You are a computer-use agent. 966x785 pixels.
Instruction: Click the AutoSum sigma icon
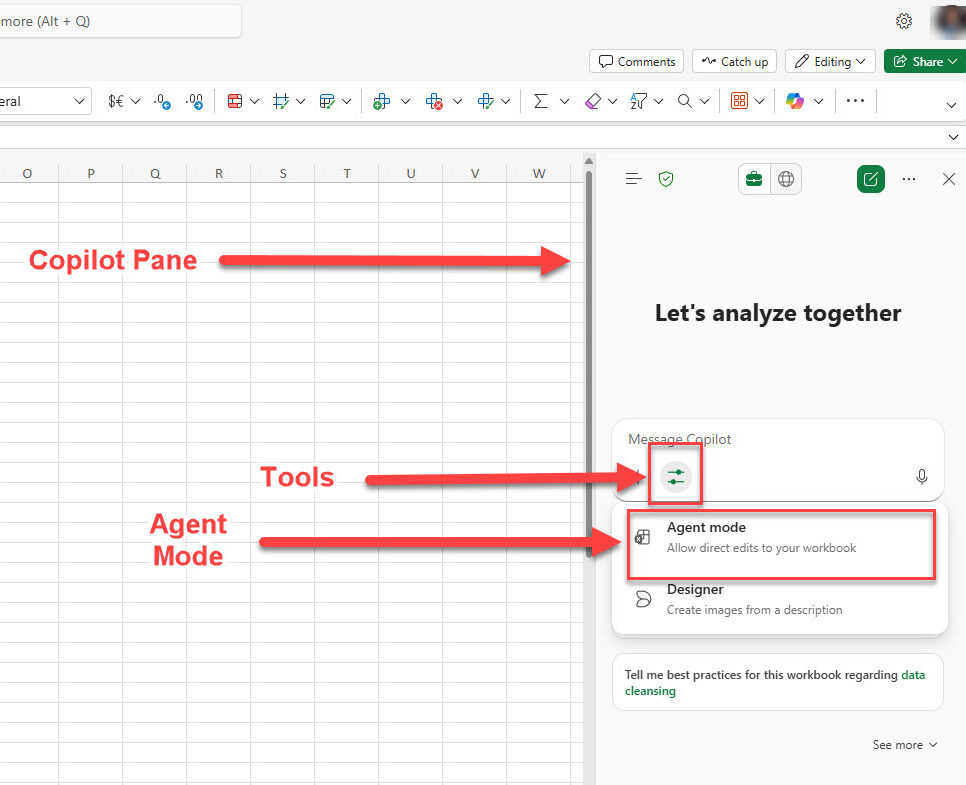click(x=540, y=101)
